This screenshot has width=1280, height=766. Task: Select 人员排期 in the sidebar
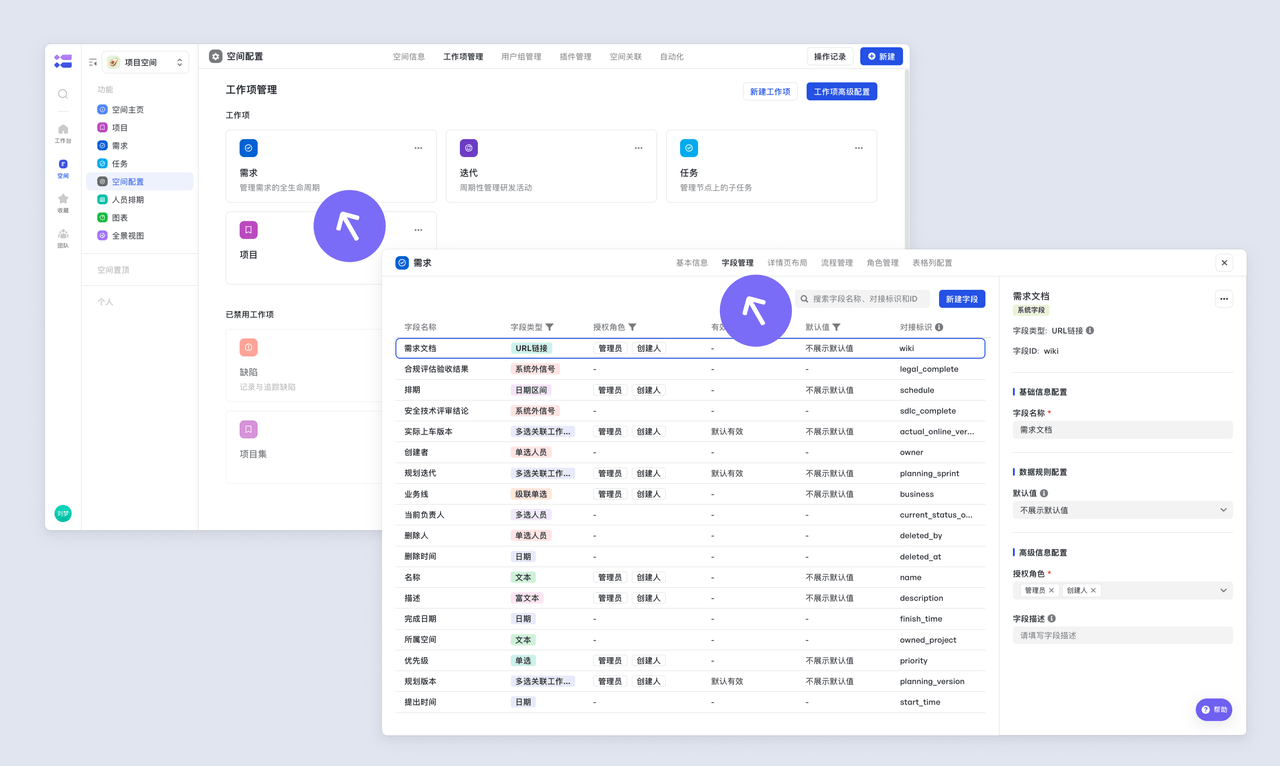(127, 200)
